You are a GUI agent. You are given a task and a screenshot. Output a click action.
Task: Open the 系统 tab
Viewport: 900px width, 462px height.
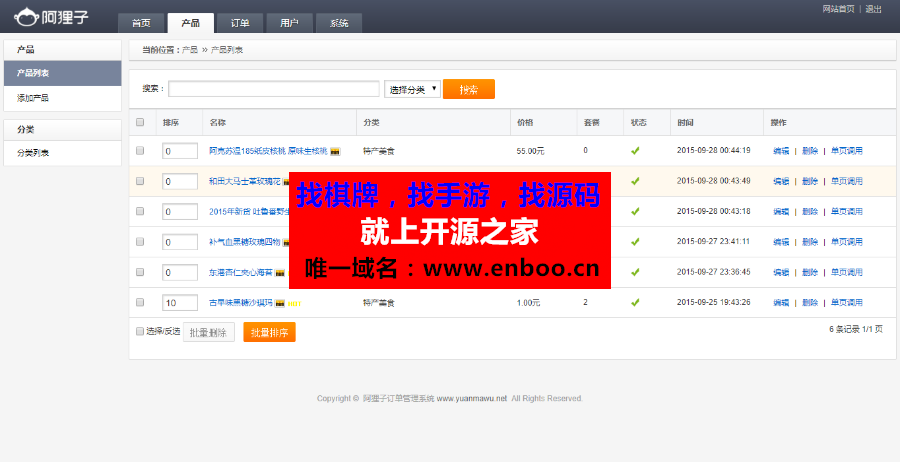coord(339,23)
